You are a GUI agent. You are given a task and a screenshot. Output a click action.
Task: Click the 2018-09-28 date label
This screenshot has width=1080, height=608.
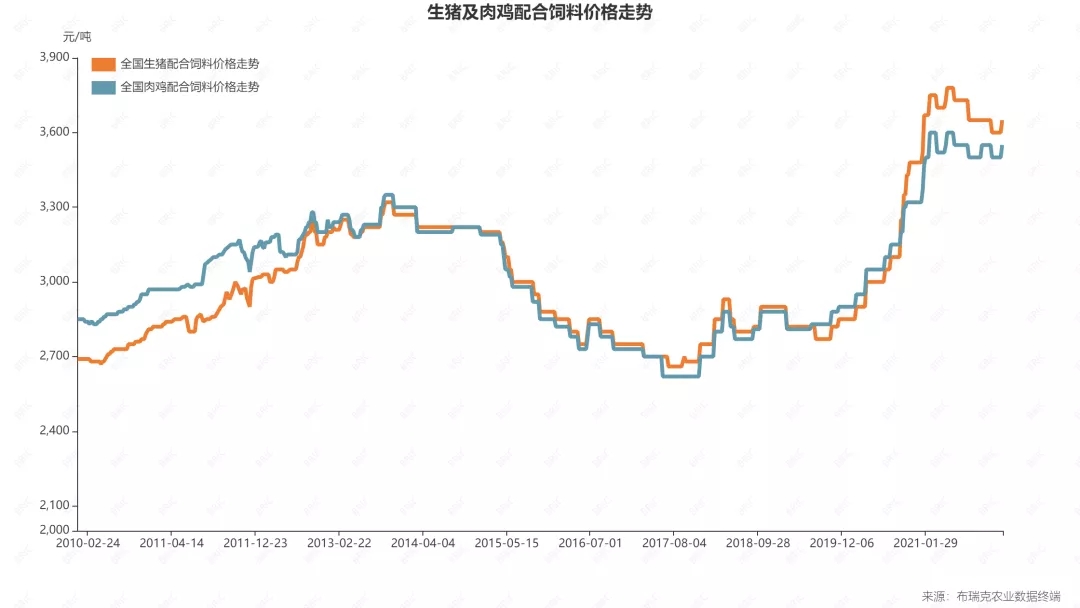tap(758, 543)
